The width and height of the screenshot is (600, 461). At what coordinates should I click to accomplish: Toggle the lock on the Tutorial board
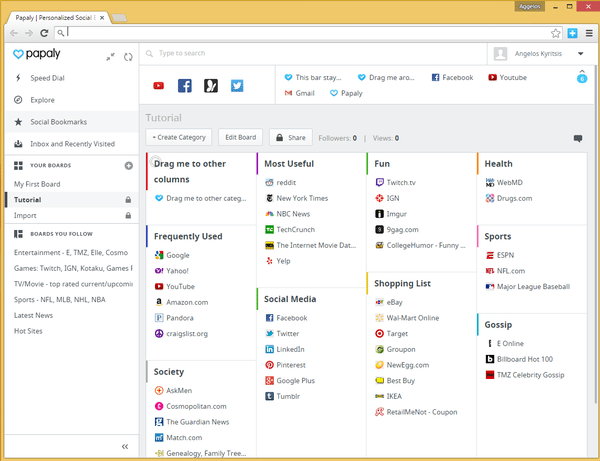tap(128, 200)
